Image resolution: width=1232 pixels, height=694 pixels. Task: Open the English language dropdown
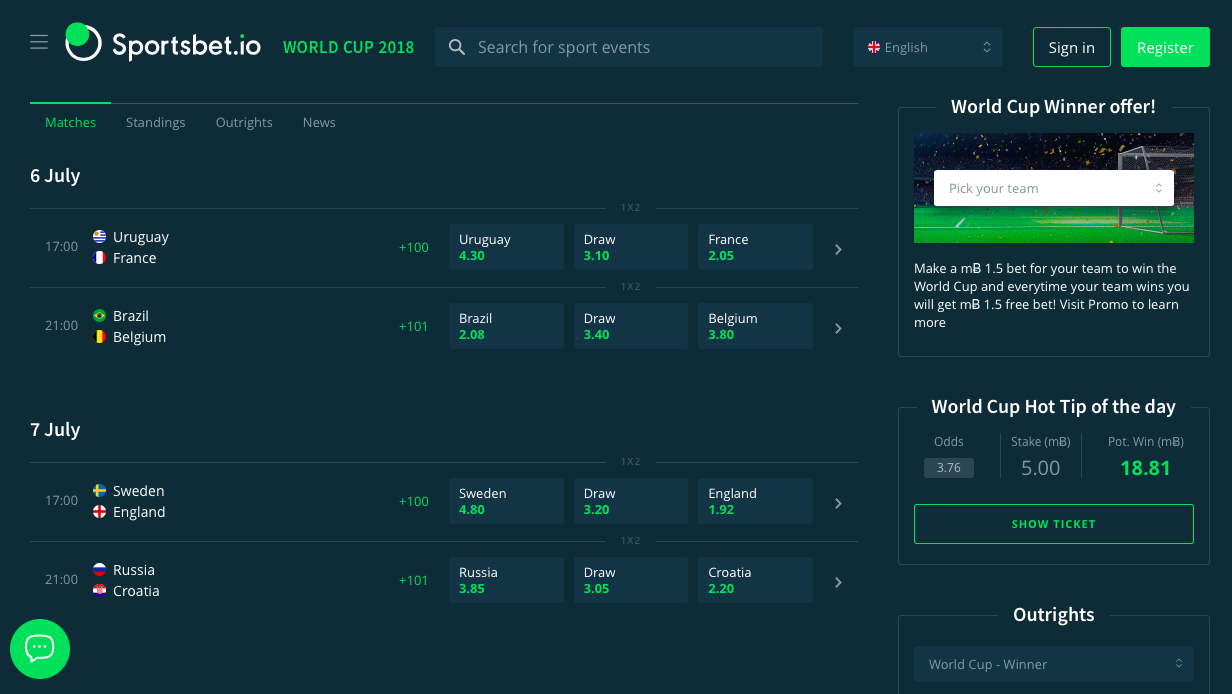click(x=928, y=47)
